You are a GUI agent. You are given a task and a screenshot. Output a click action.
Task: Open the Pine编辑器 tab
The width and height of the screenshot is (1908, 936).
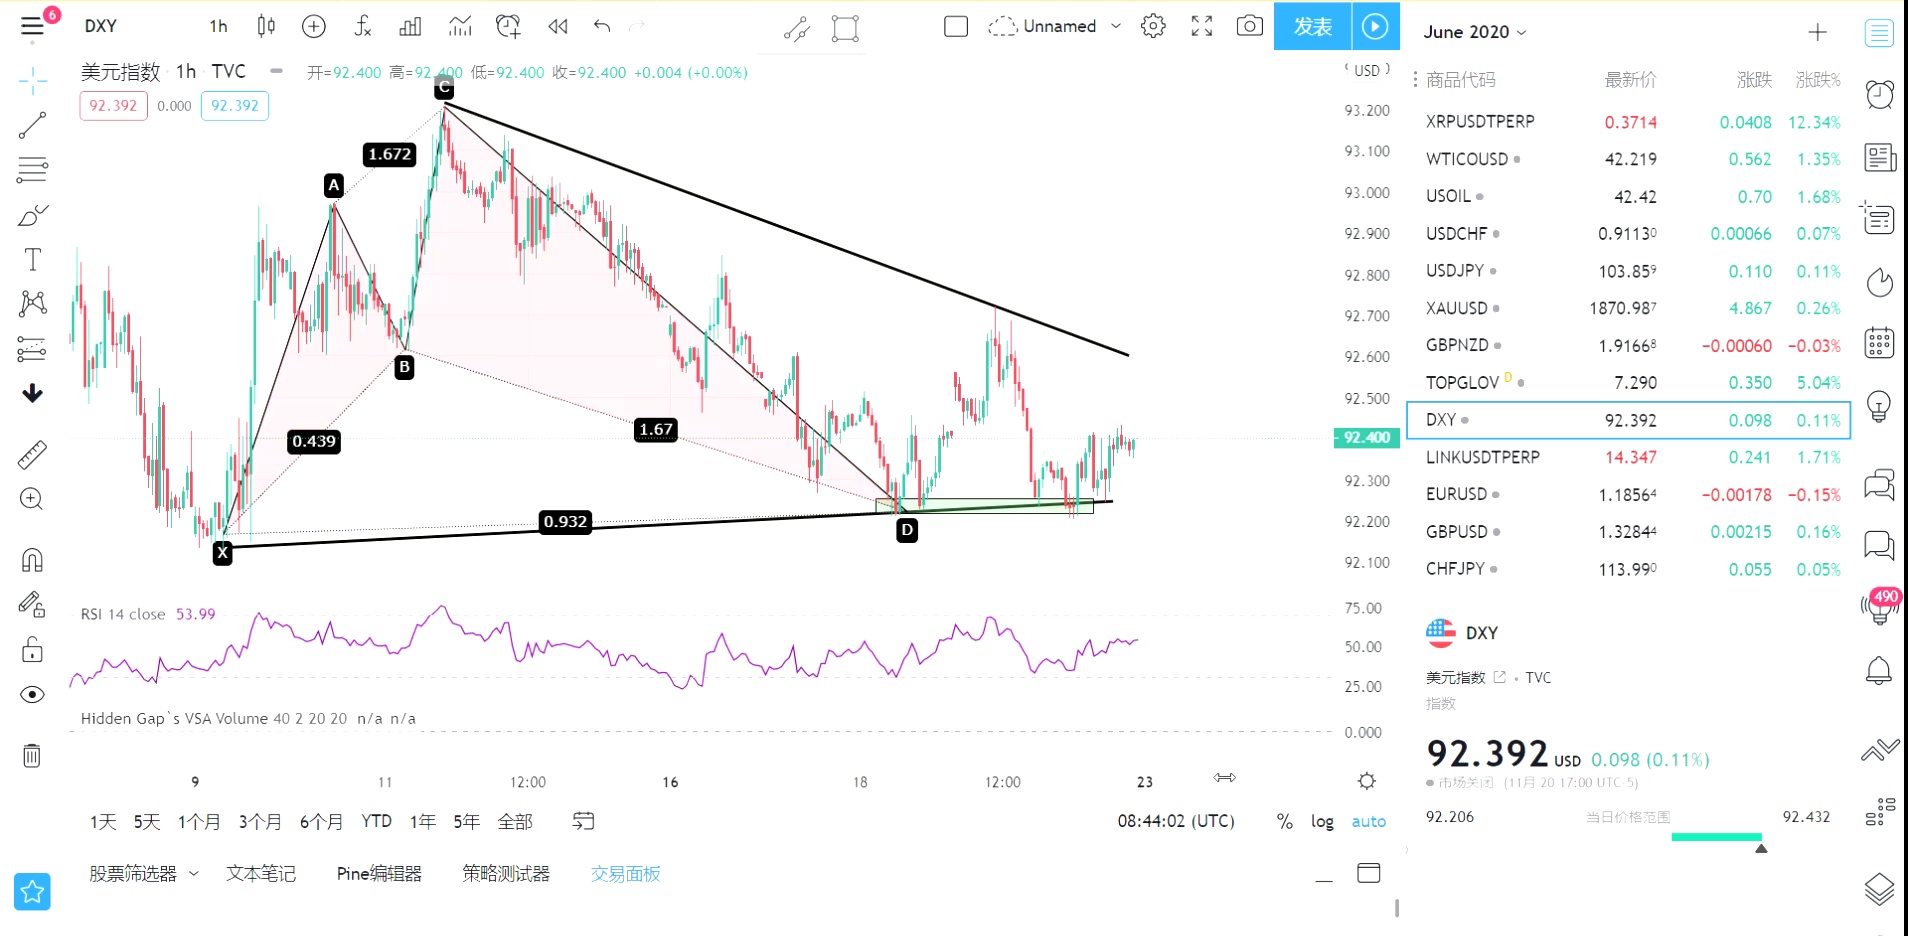[x=379, y=873]
